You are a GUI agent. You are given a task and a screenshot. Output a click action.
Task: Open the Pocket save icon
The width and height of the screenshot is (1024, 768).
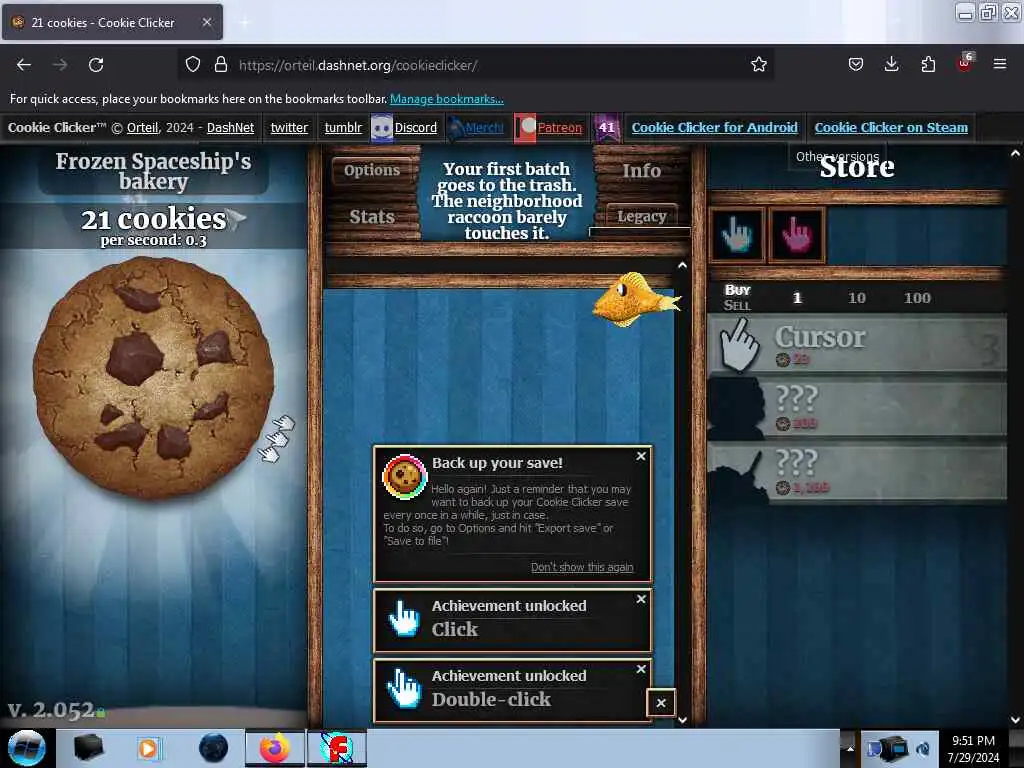856,65
